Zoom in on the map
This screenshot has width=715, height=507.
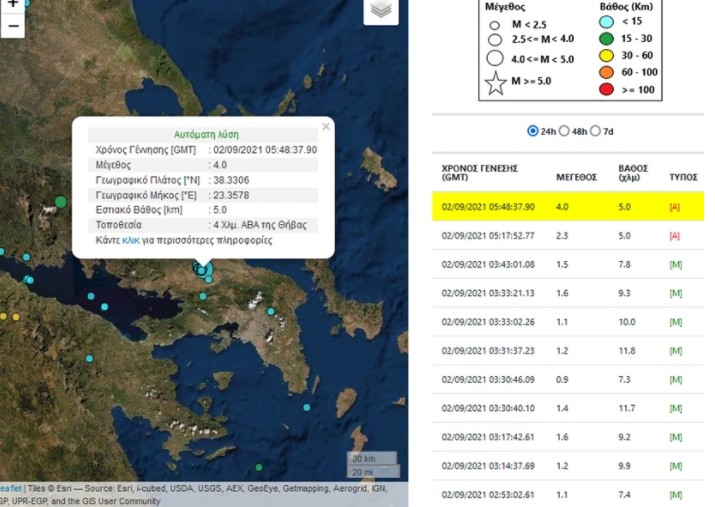(x=12, y=5)
